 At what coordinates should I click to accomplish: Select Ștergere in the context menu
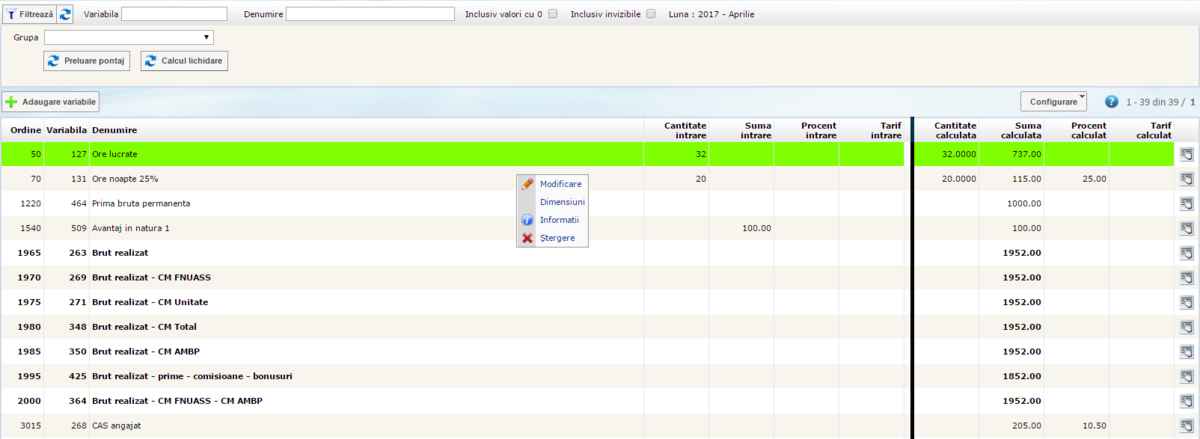click(556, 238)
